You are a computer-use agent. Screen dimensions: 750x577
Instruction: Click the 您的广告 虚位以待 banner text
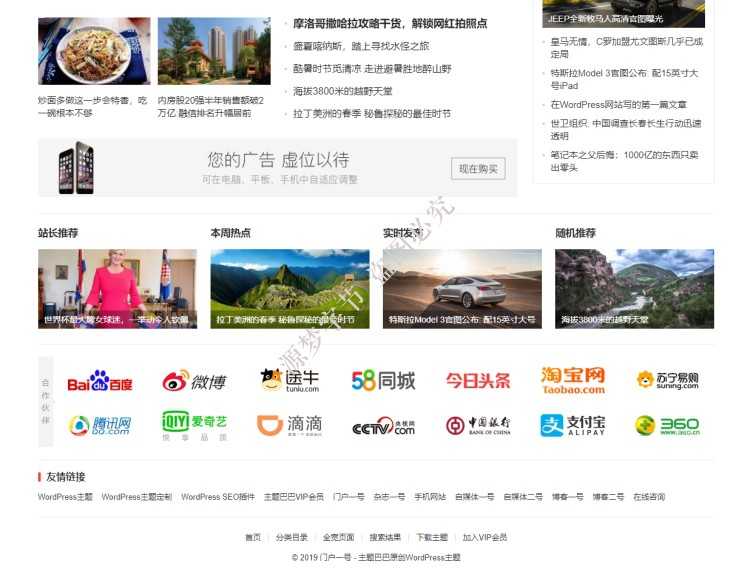[x=278, y=160]
